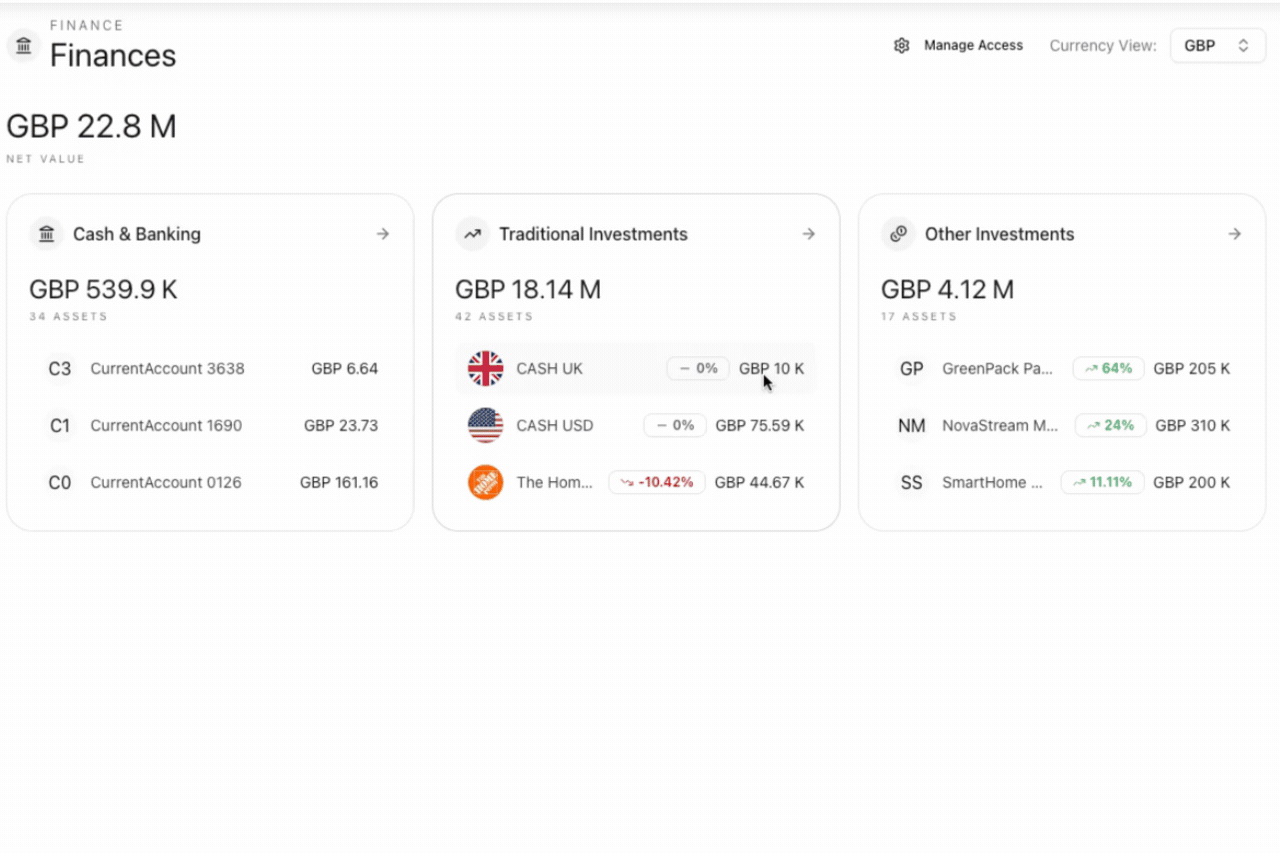Click the -10.42% change badge
This screenshot has width=1280, height=853.
tap(657, 482)
